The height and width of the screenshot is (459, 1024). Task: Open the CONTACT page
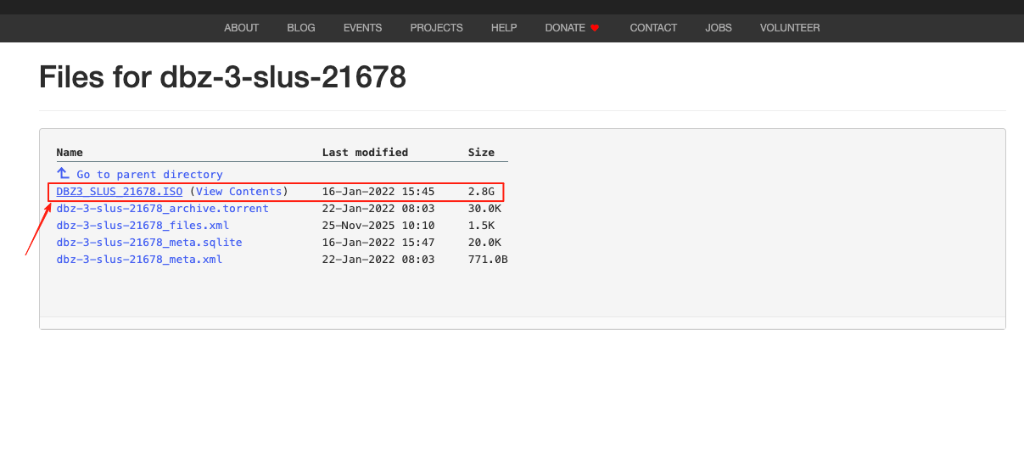pos(653,28)
